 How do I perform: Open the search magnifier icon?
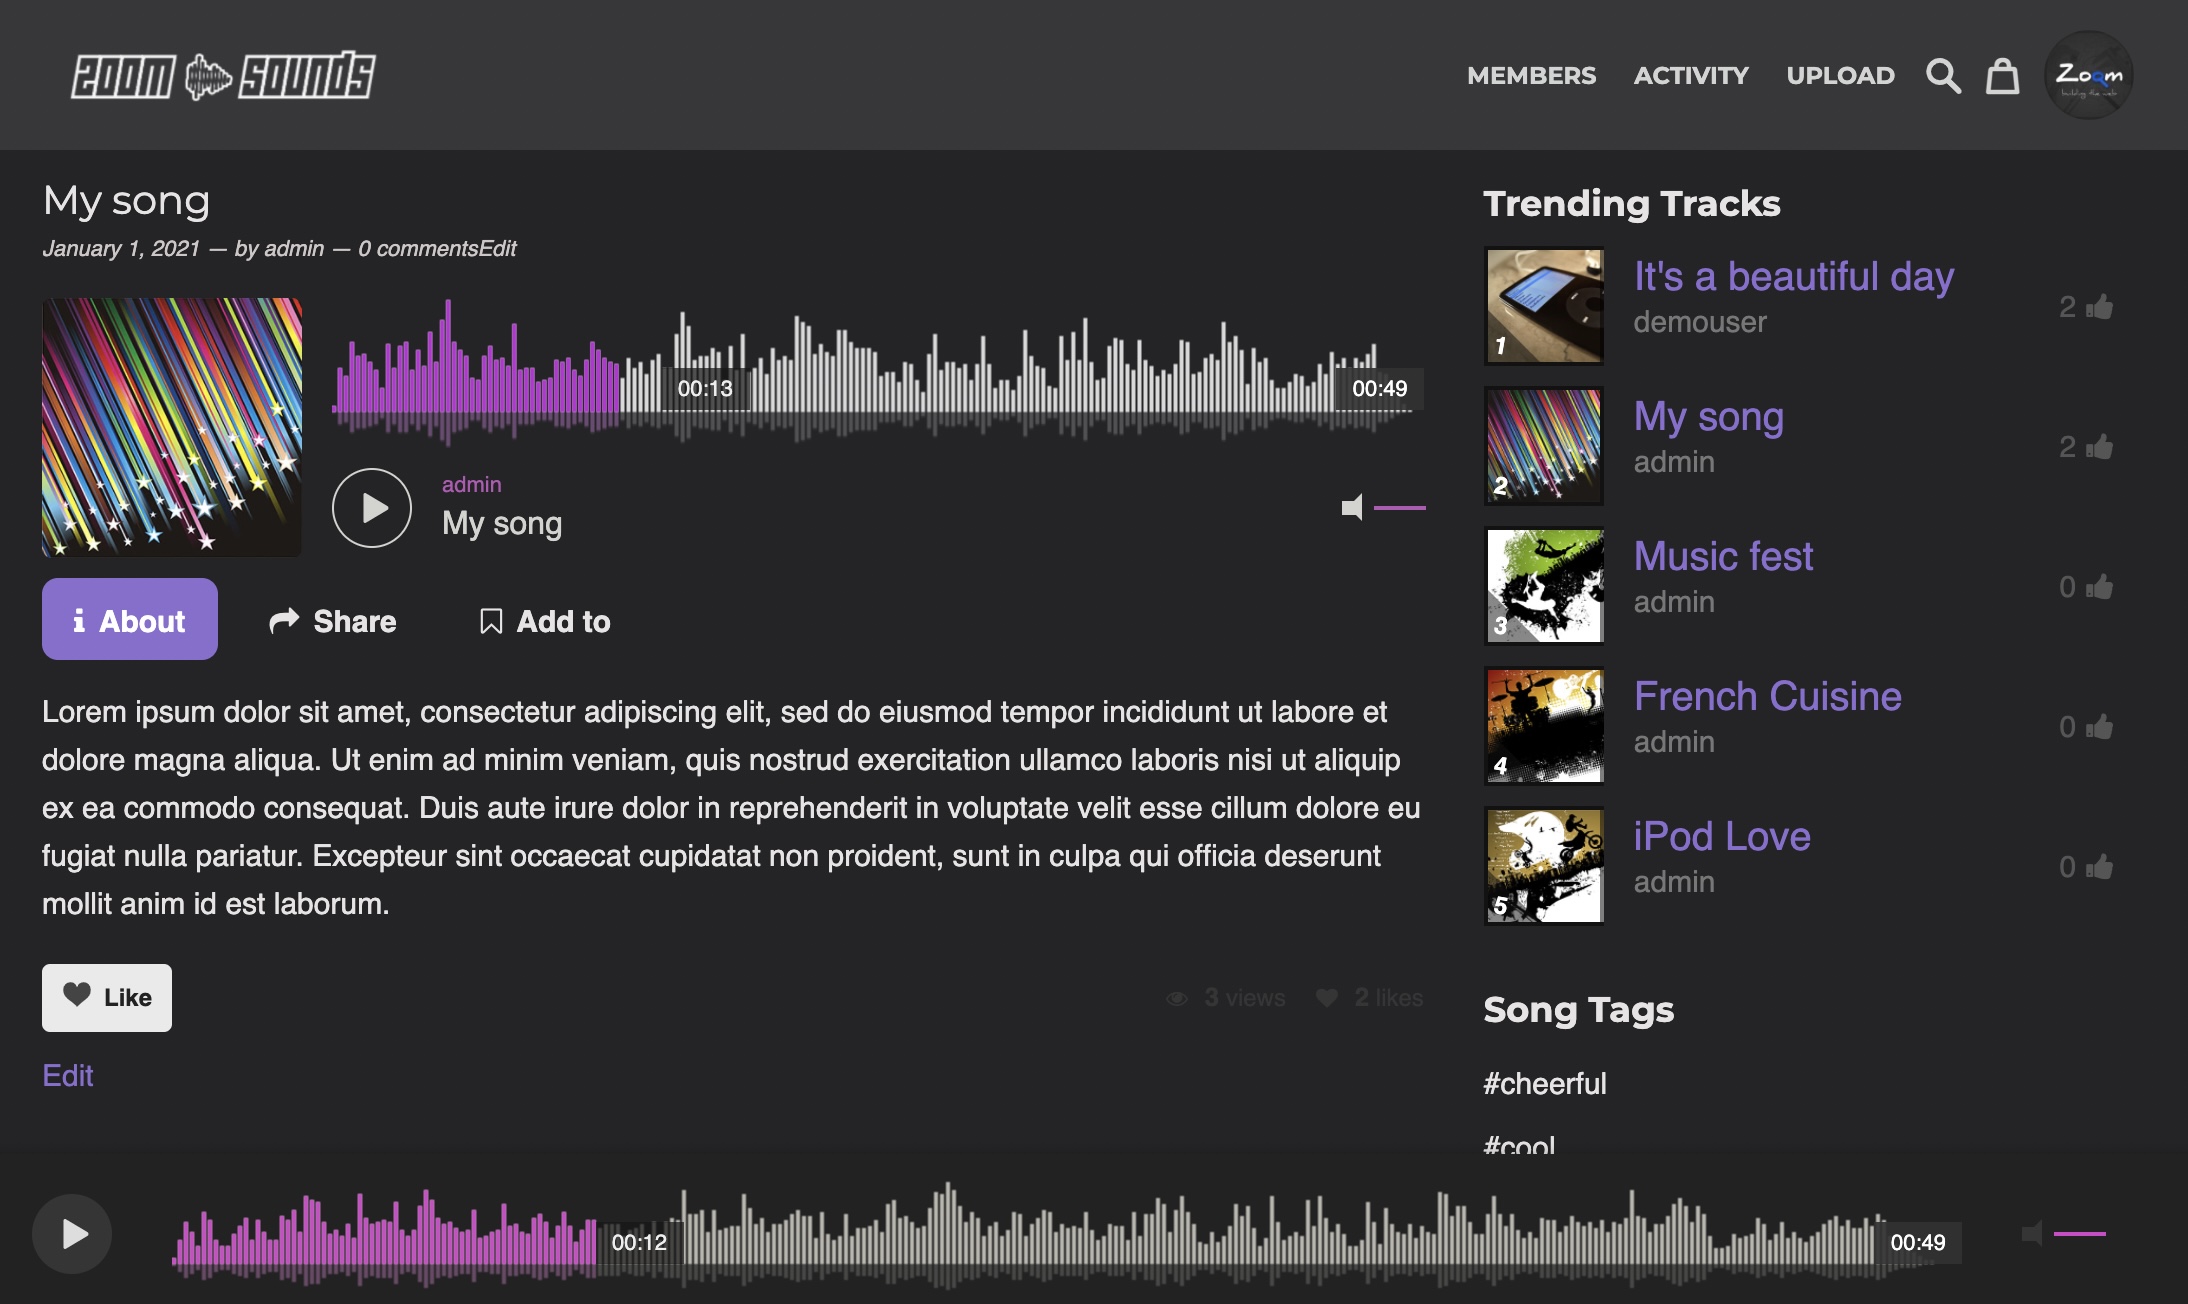1943,76
